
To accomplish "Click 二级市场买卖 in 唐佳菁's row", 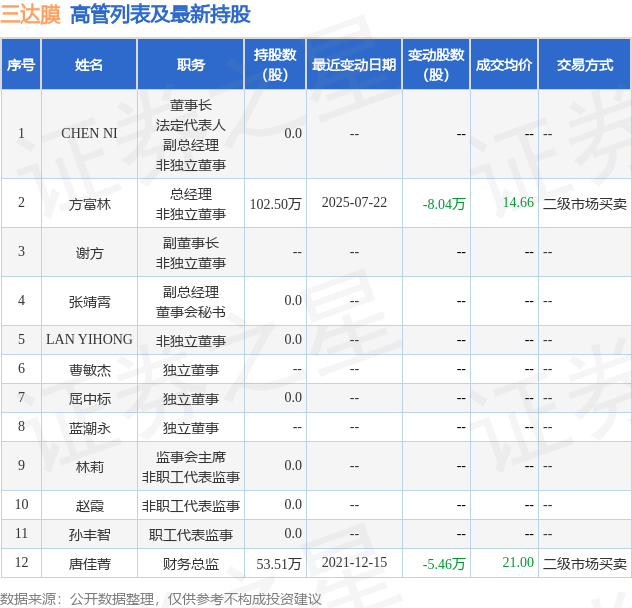I will tap(585, 564).
